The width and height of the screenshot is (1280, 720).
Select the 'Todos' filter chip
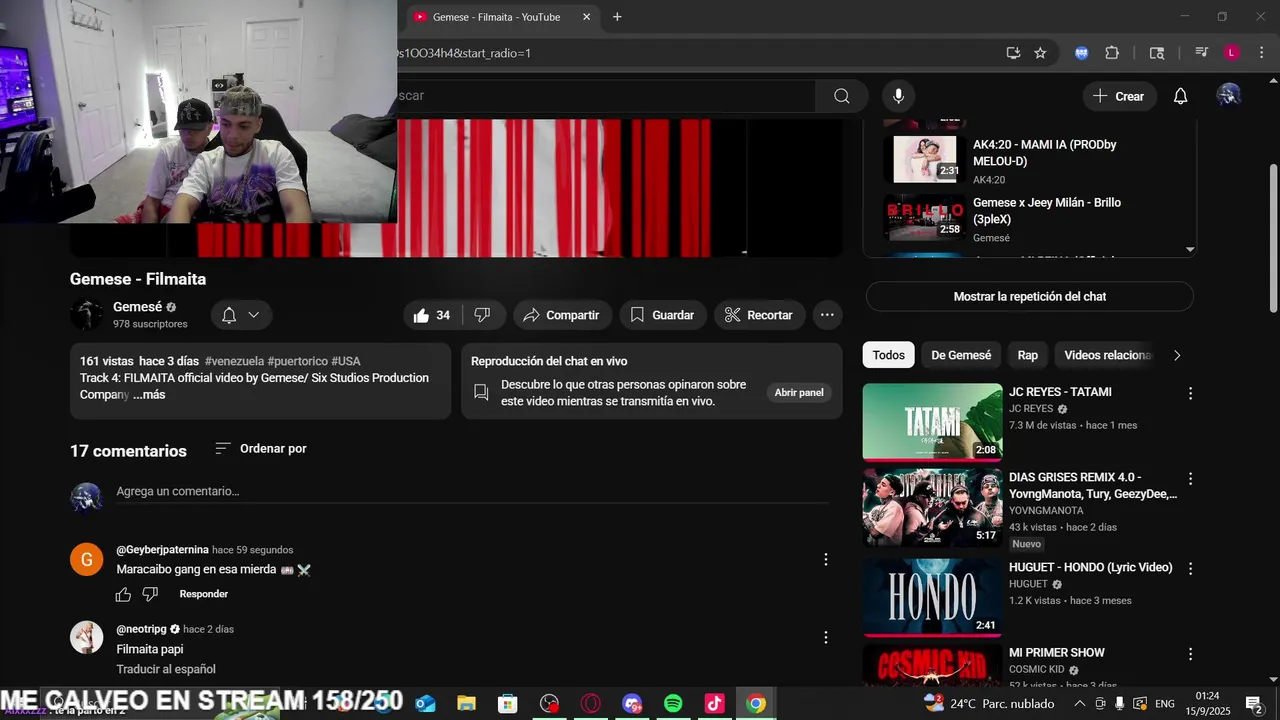888,355
